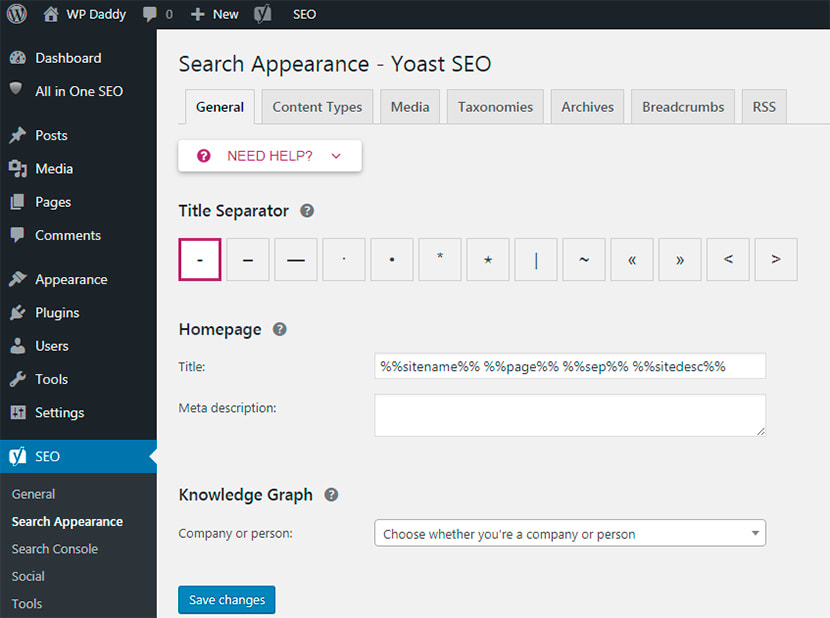Open the New menu in admin bar

(225, 14)
